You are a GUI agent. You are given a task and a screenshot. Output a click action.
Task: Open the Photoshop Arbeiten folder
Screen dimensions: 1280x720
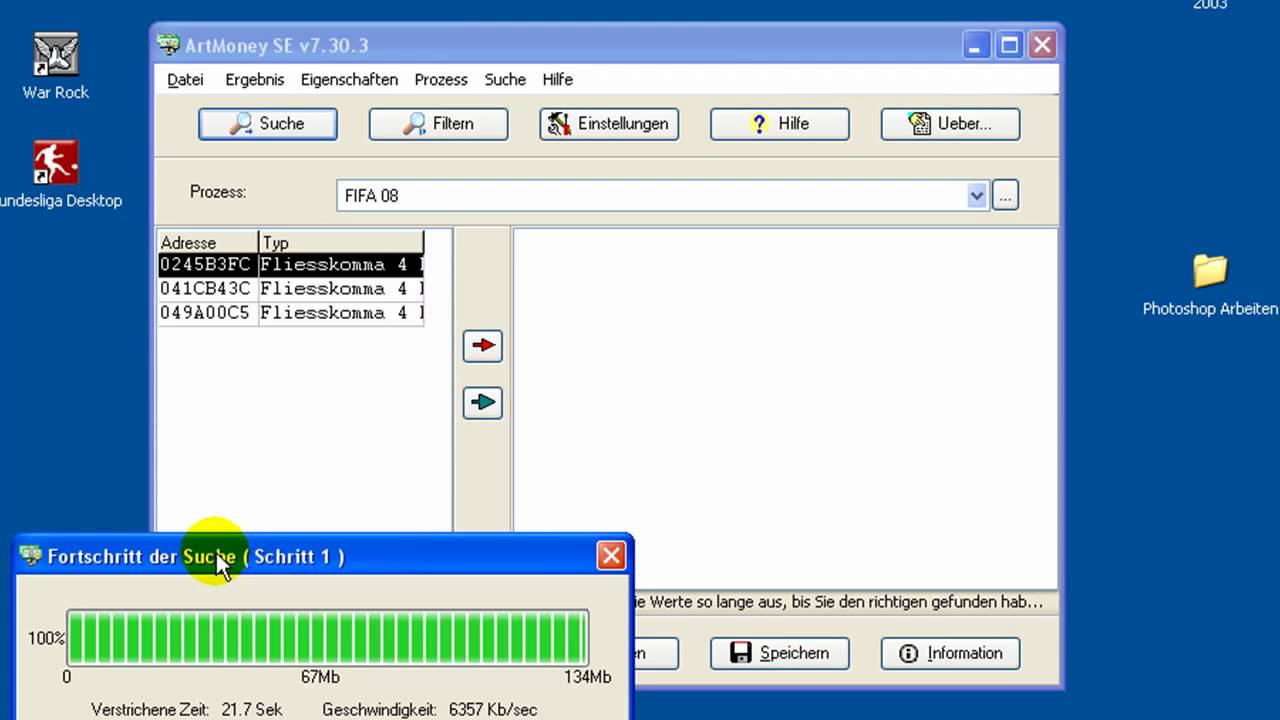[x=1210, y=270]
